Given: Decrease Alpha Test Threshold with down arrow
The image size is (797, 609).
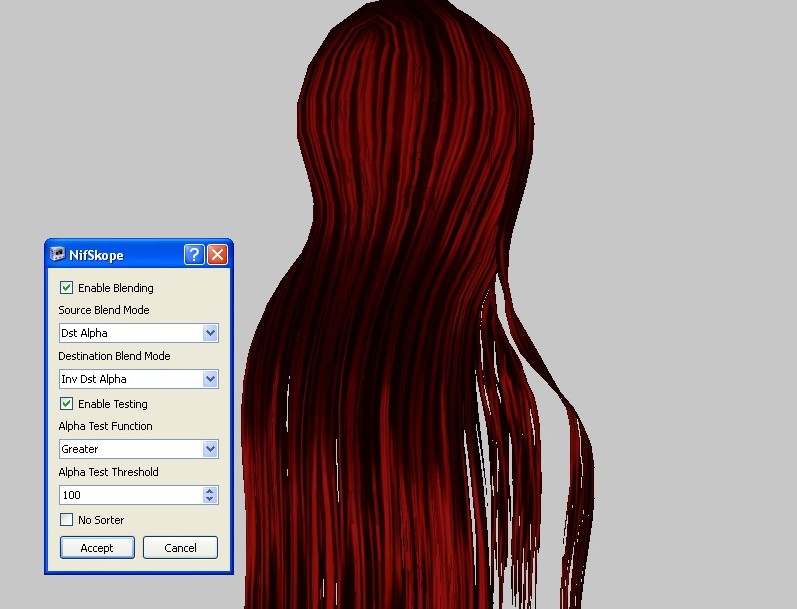Looking at the screenshot, I should click(210, 499).
